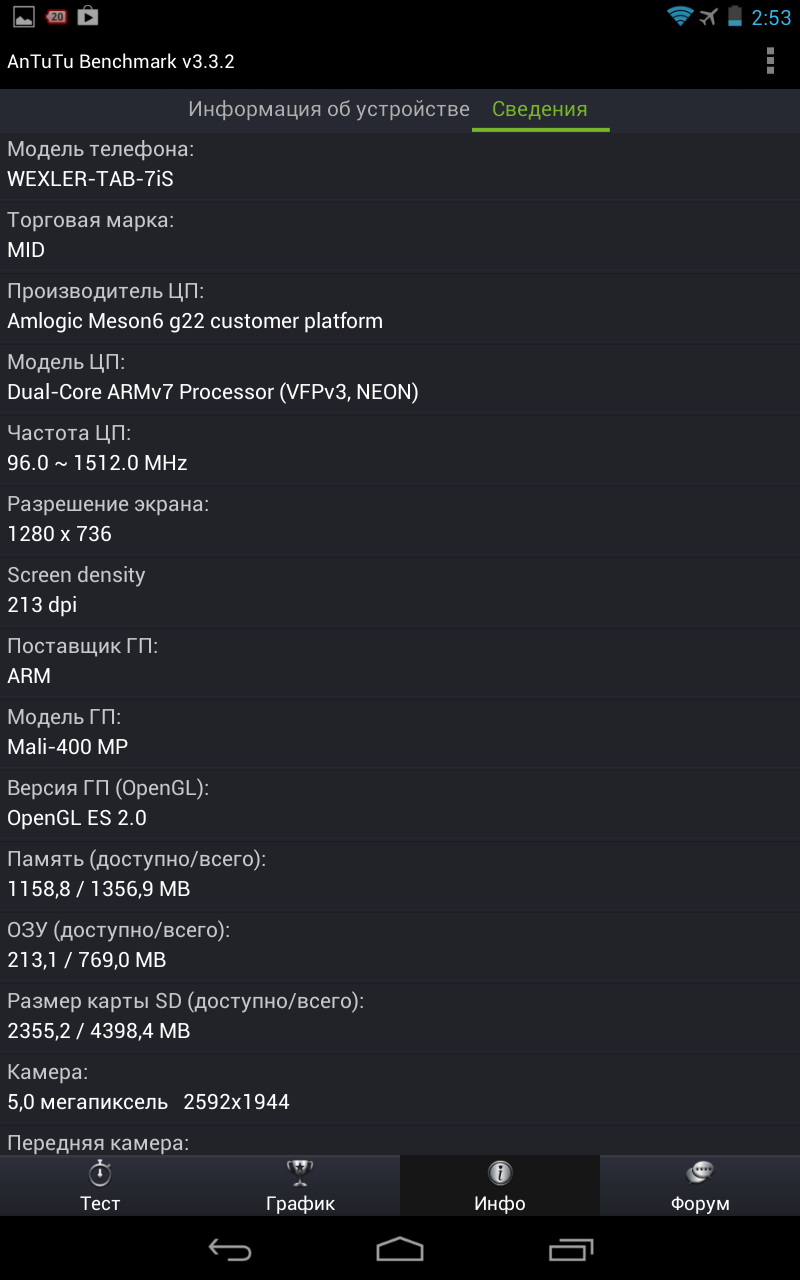Open the recent apps navigation button

571,1249
